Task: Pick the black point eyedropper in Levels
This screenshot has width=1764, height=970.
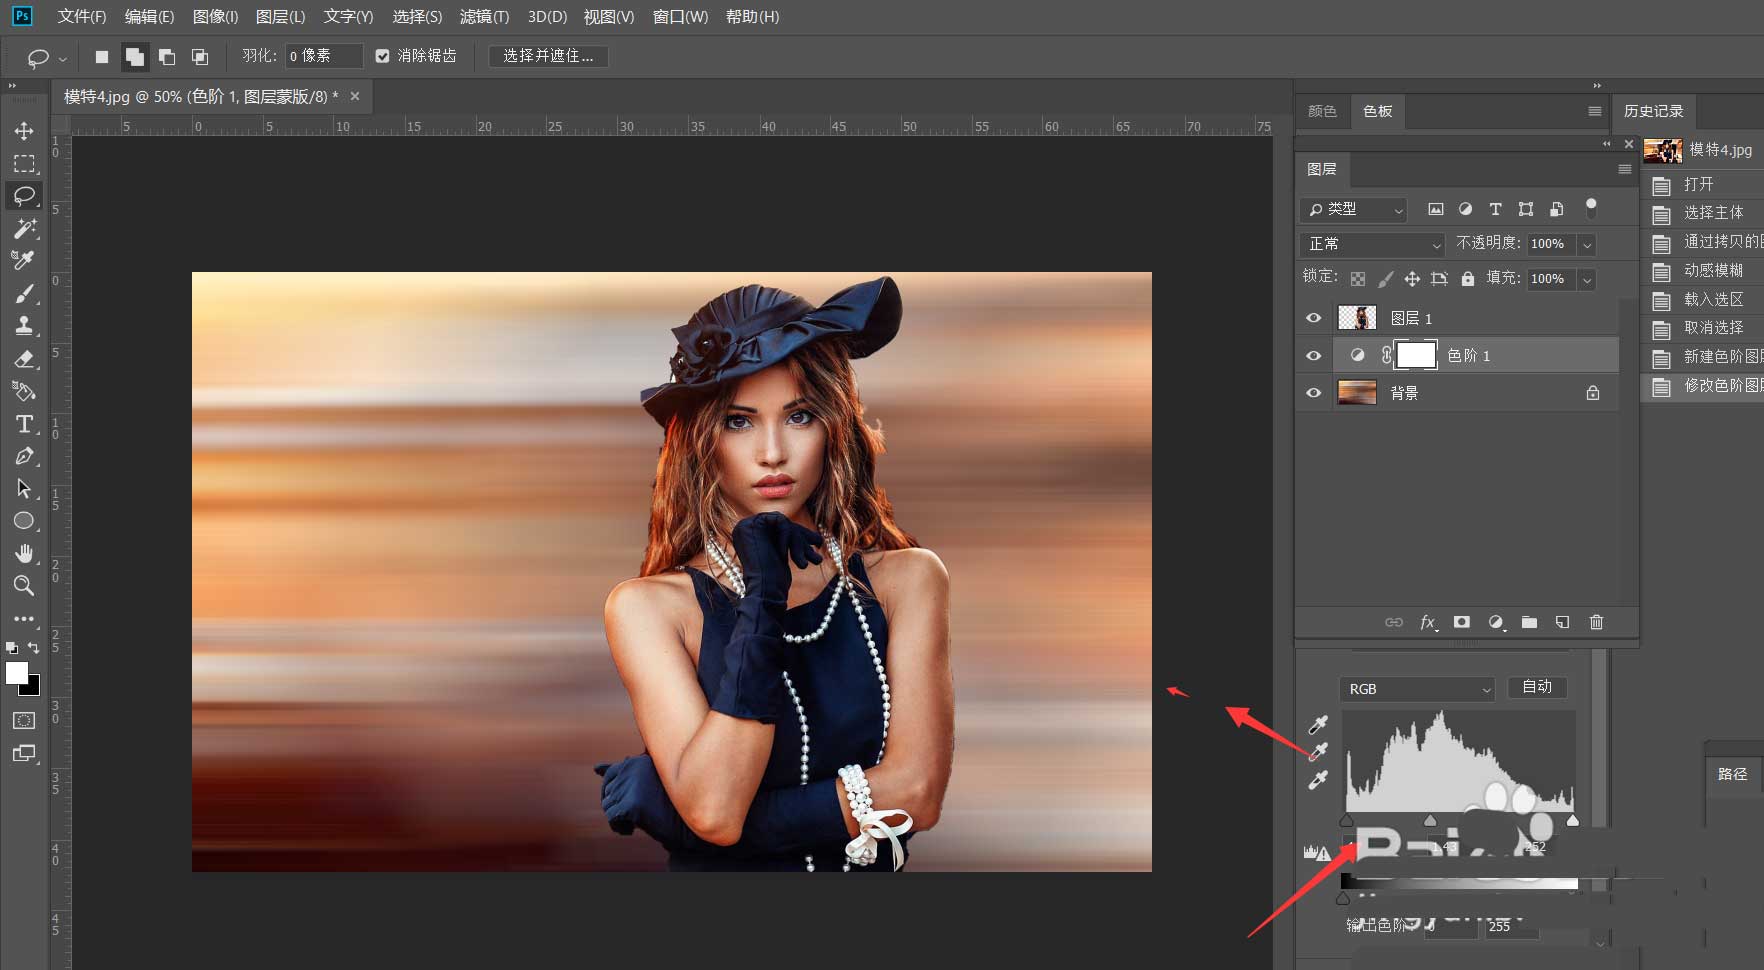Action: point(1319,724)
